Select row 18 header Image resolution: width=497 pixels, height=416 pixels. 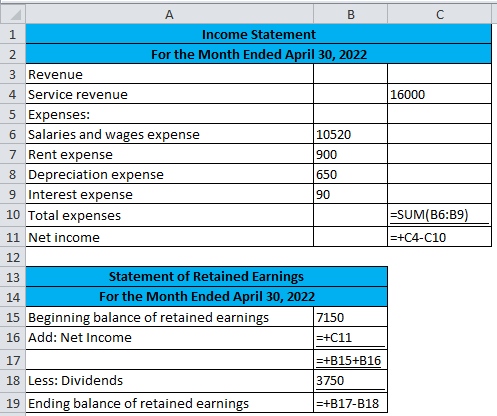coord(13,381)
